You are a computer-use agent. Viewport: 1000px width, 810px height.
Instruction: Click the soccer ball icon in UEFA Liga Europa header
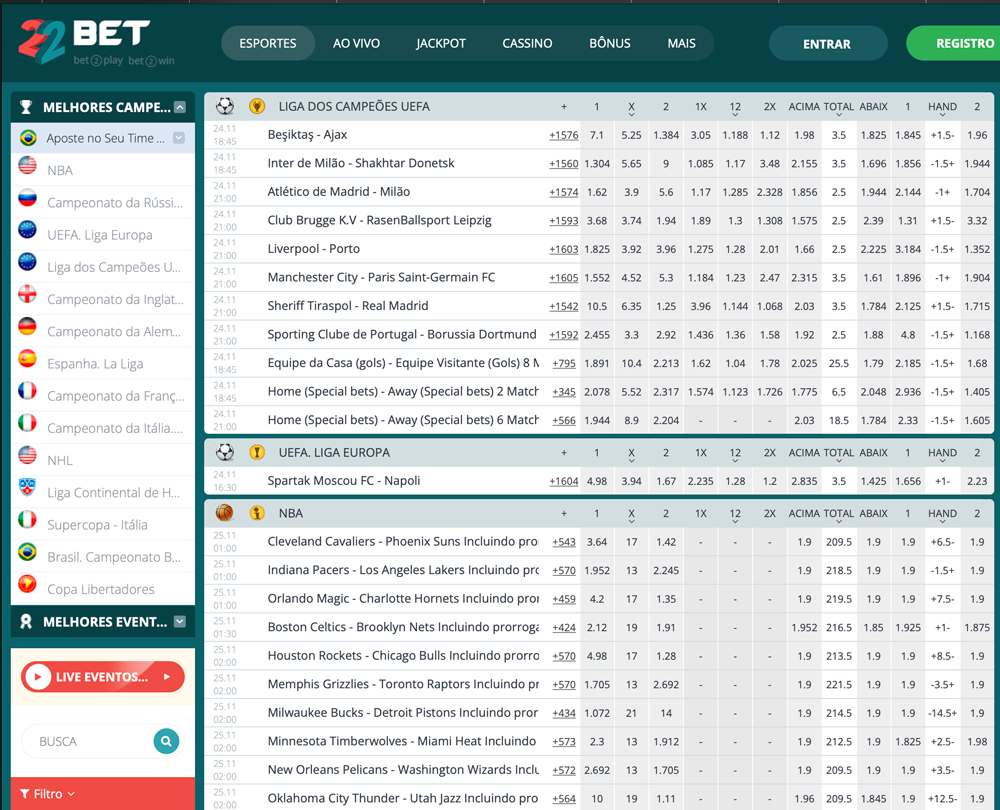224,452
